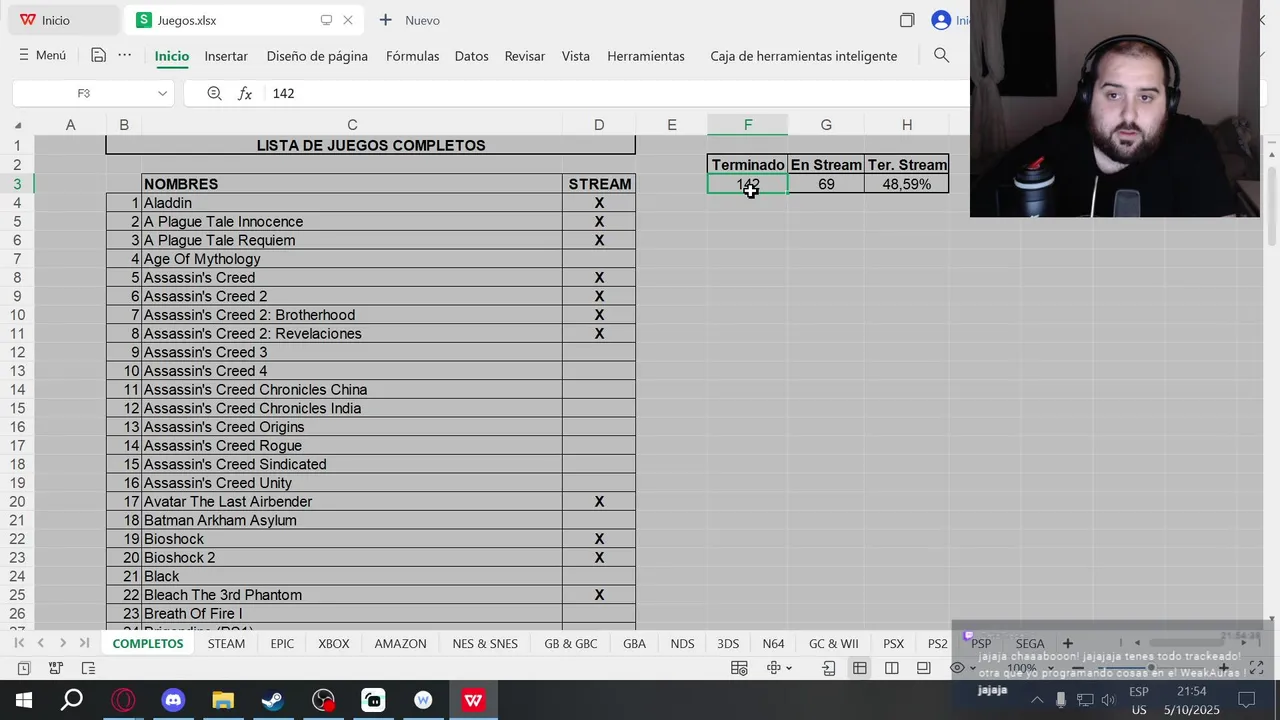Click the select-all corner triangle

click(x=17, y=125)
